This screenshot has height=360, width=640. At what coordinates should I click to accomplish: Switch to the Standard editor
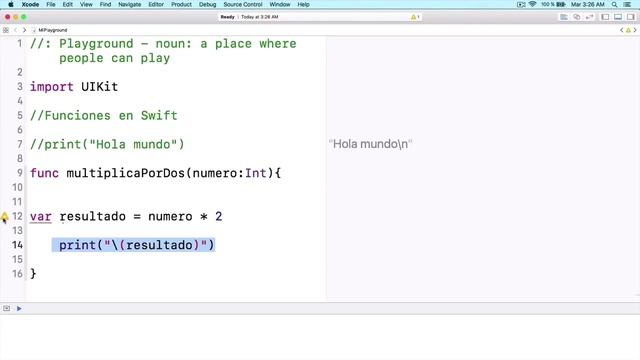click(x=564, y=17)
